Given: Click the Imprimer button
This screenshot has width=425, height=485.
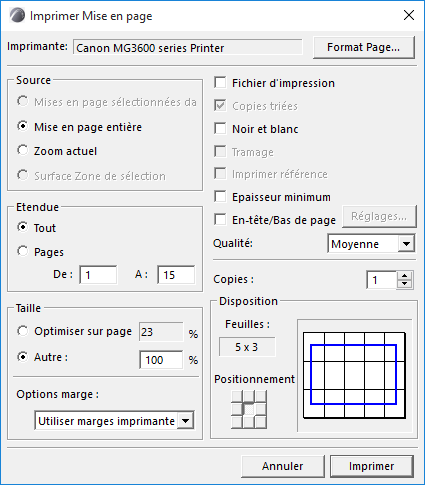Looking at the screenshot, I should point(372,466).
